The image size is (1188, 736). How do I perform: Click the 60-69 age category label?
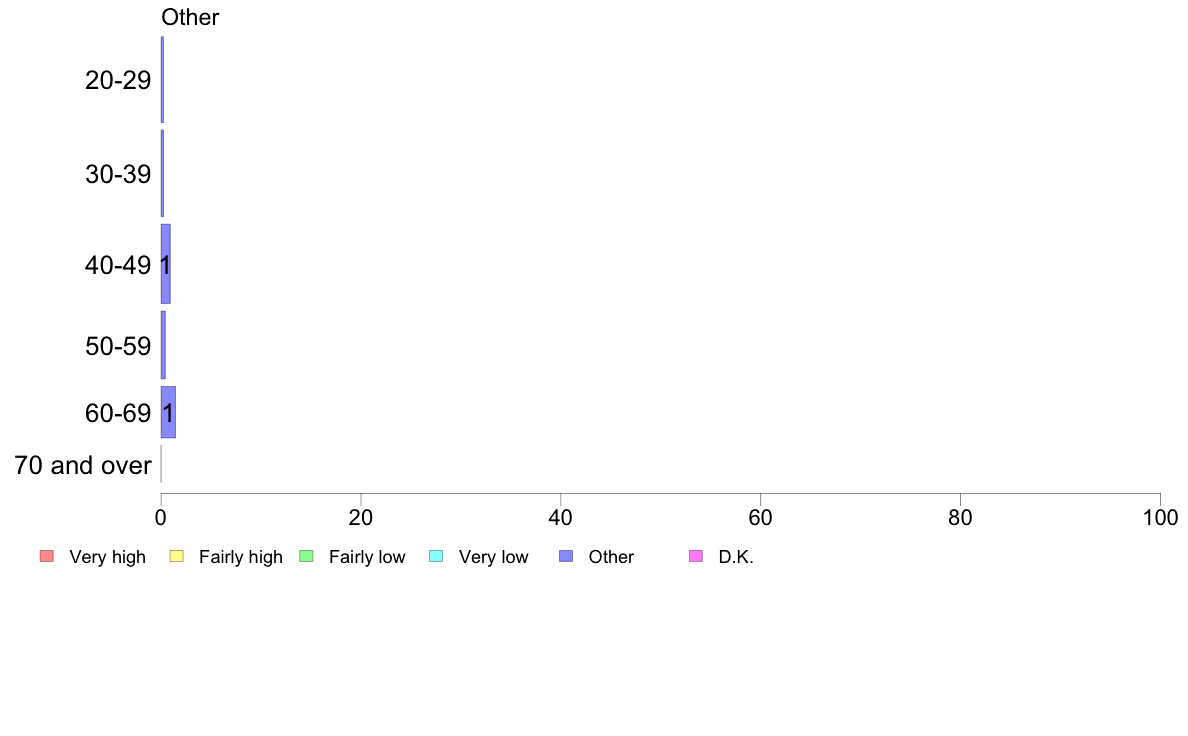coord(118,413)
